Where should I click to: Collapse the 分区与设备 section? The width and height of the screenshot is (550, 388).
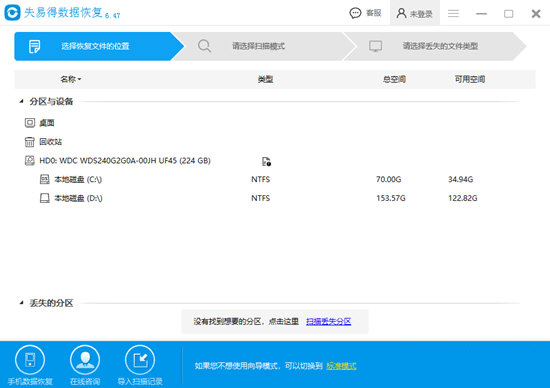21,101
